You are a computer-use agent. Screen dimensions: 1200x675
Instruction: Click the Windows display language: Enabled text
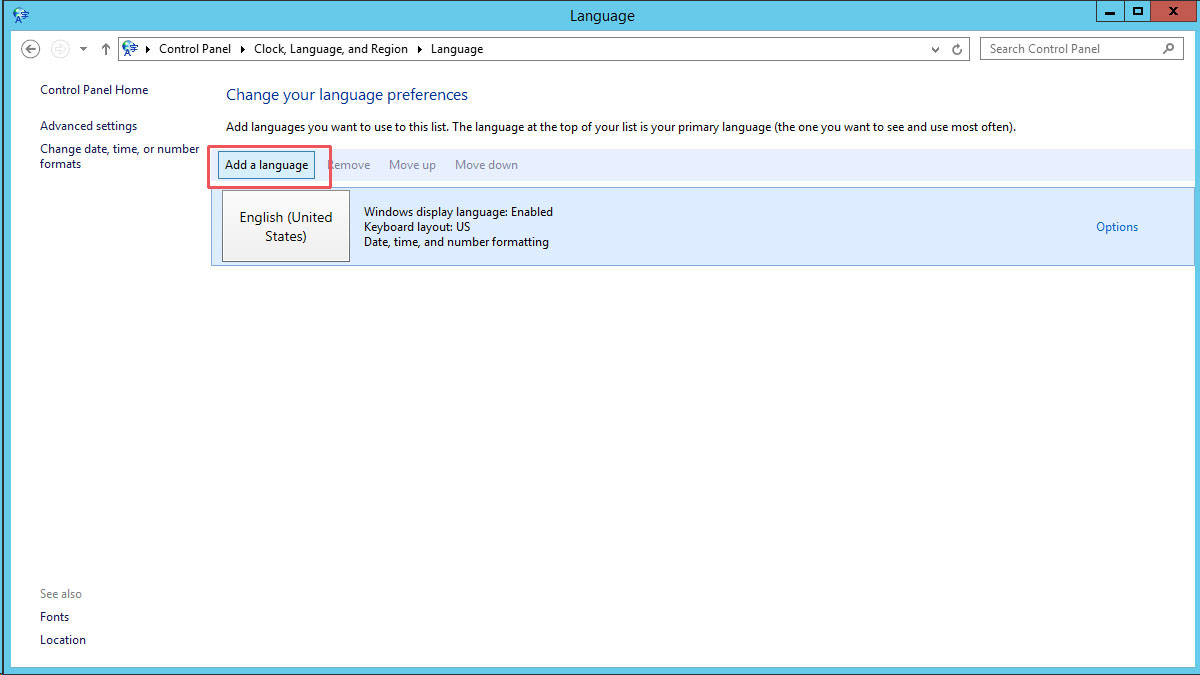coord(458,212)
